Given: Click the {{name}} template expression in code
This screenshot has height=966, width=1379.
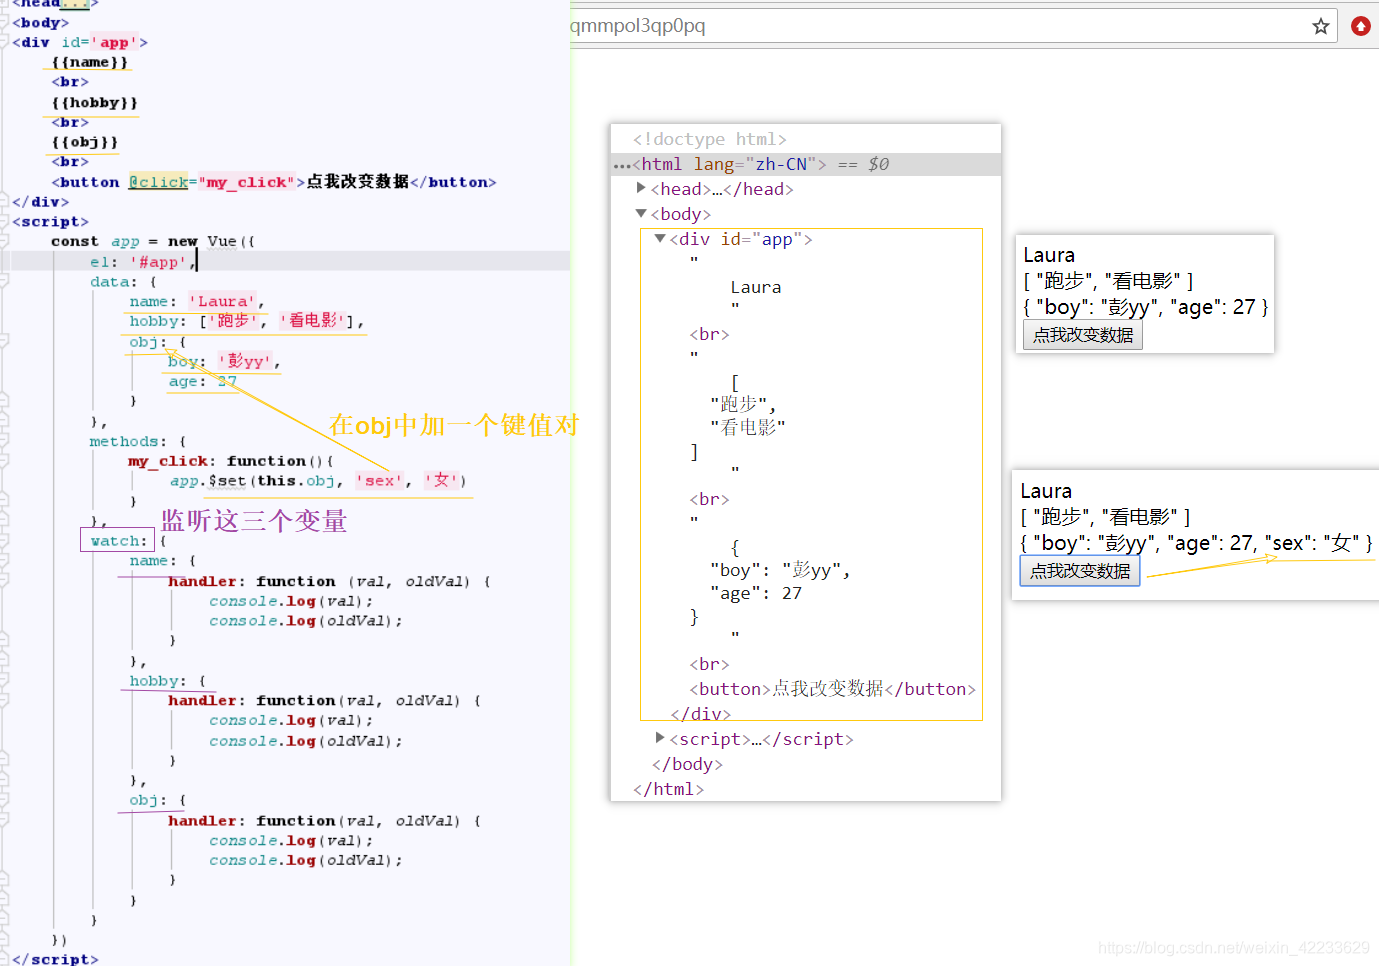Looking at the screenshot, I should pyautogui.click(x=90, y=62).
